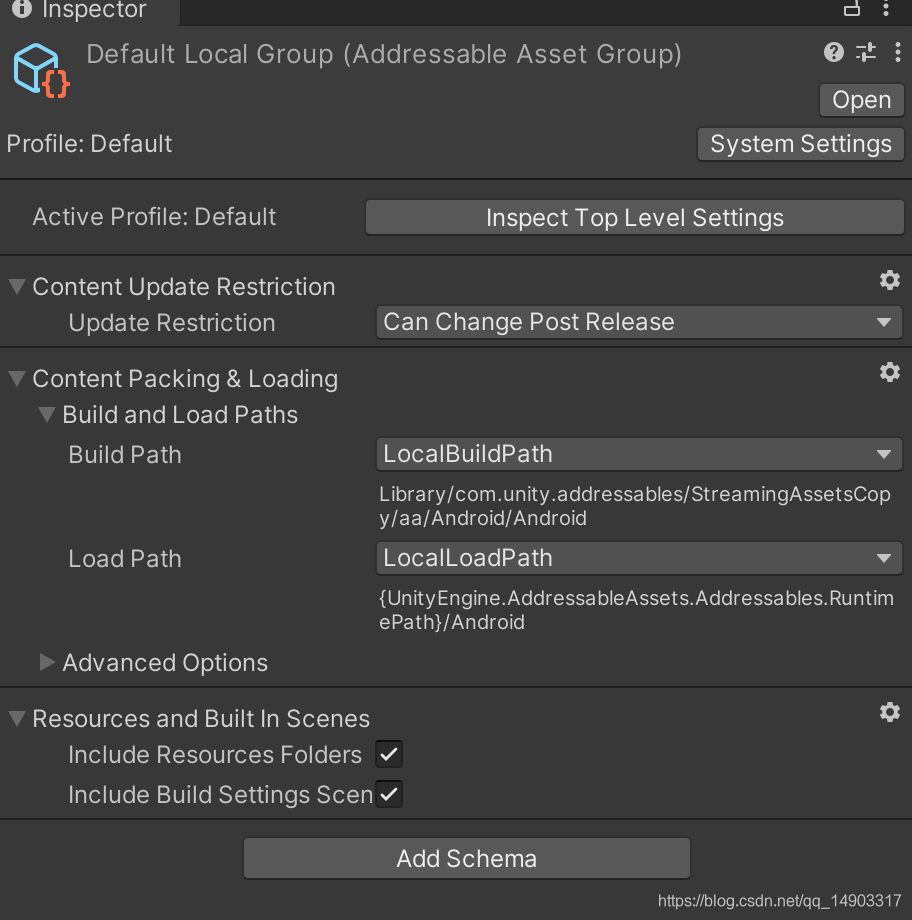Uncheck Include Resources Folders

[388, 755]
